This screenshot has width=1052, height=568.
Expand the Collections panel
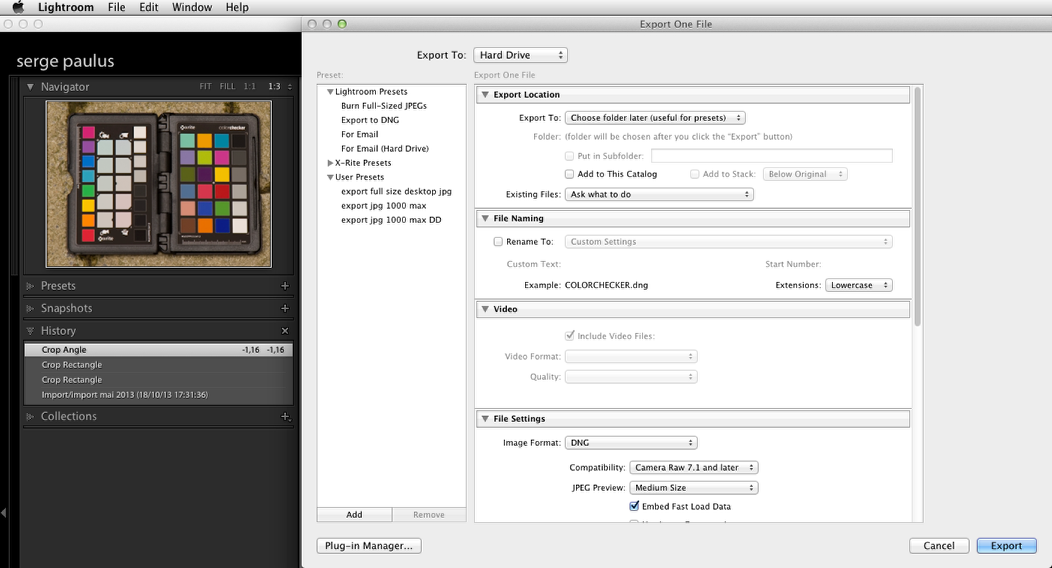[x=30, y=416]
